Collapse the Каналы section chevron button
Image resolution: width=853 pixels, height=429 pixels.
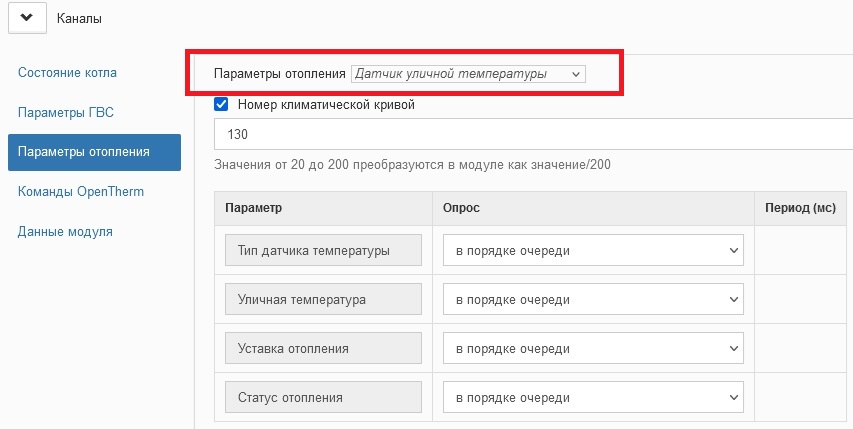[x=27, y=18]
